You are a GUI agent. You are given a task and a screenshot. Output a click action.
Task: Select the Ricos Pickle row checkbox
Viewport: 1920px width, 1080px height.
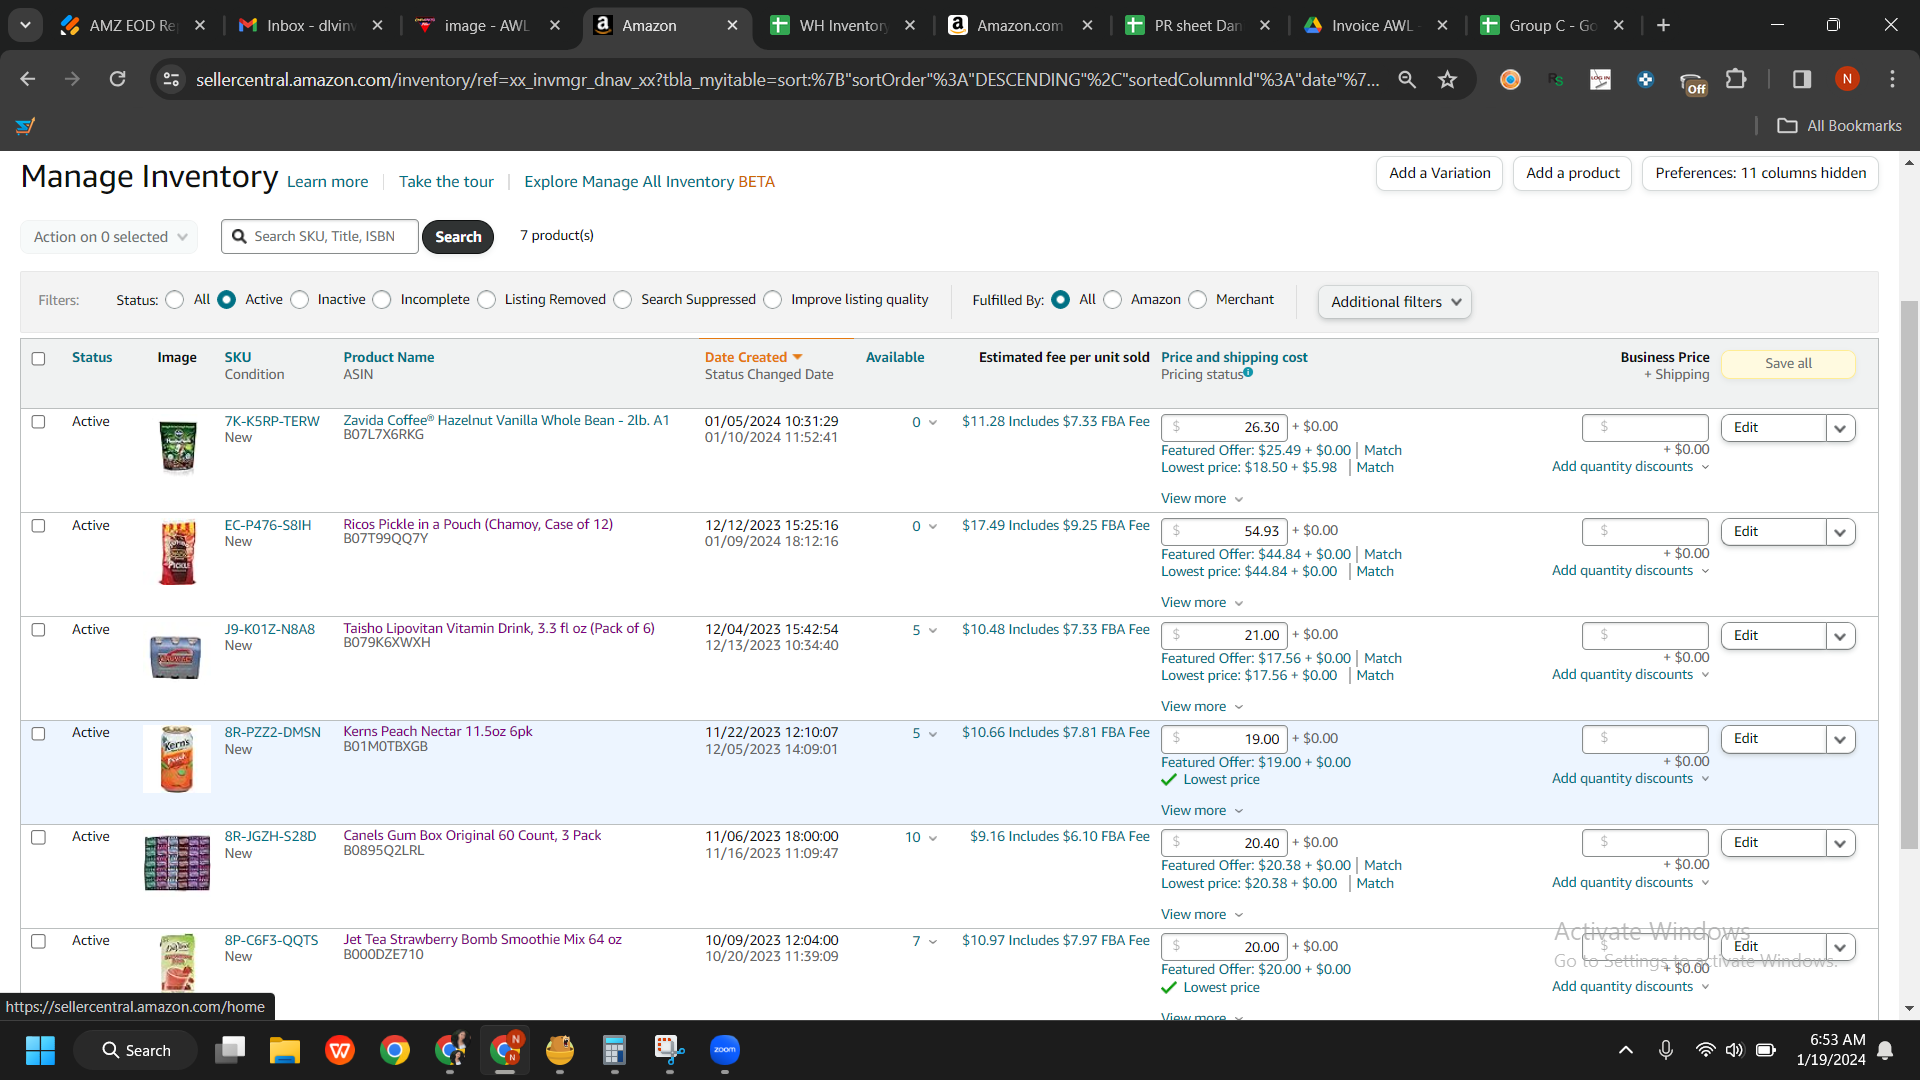tap(38, 526)
